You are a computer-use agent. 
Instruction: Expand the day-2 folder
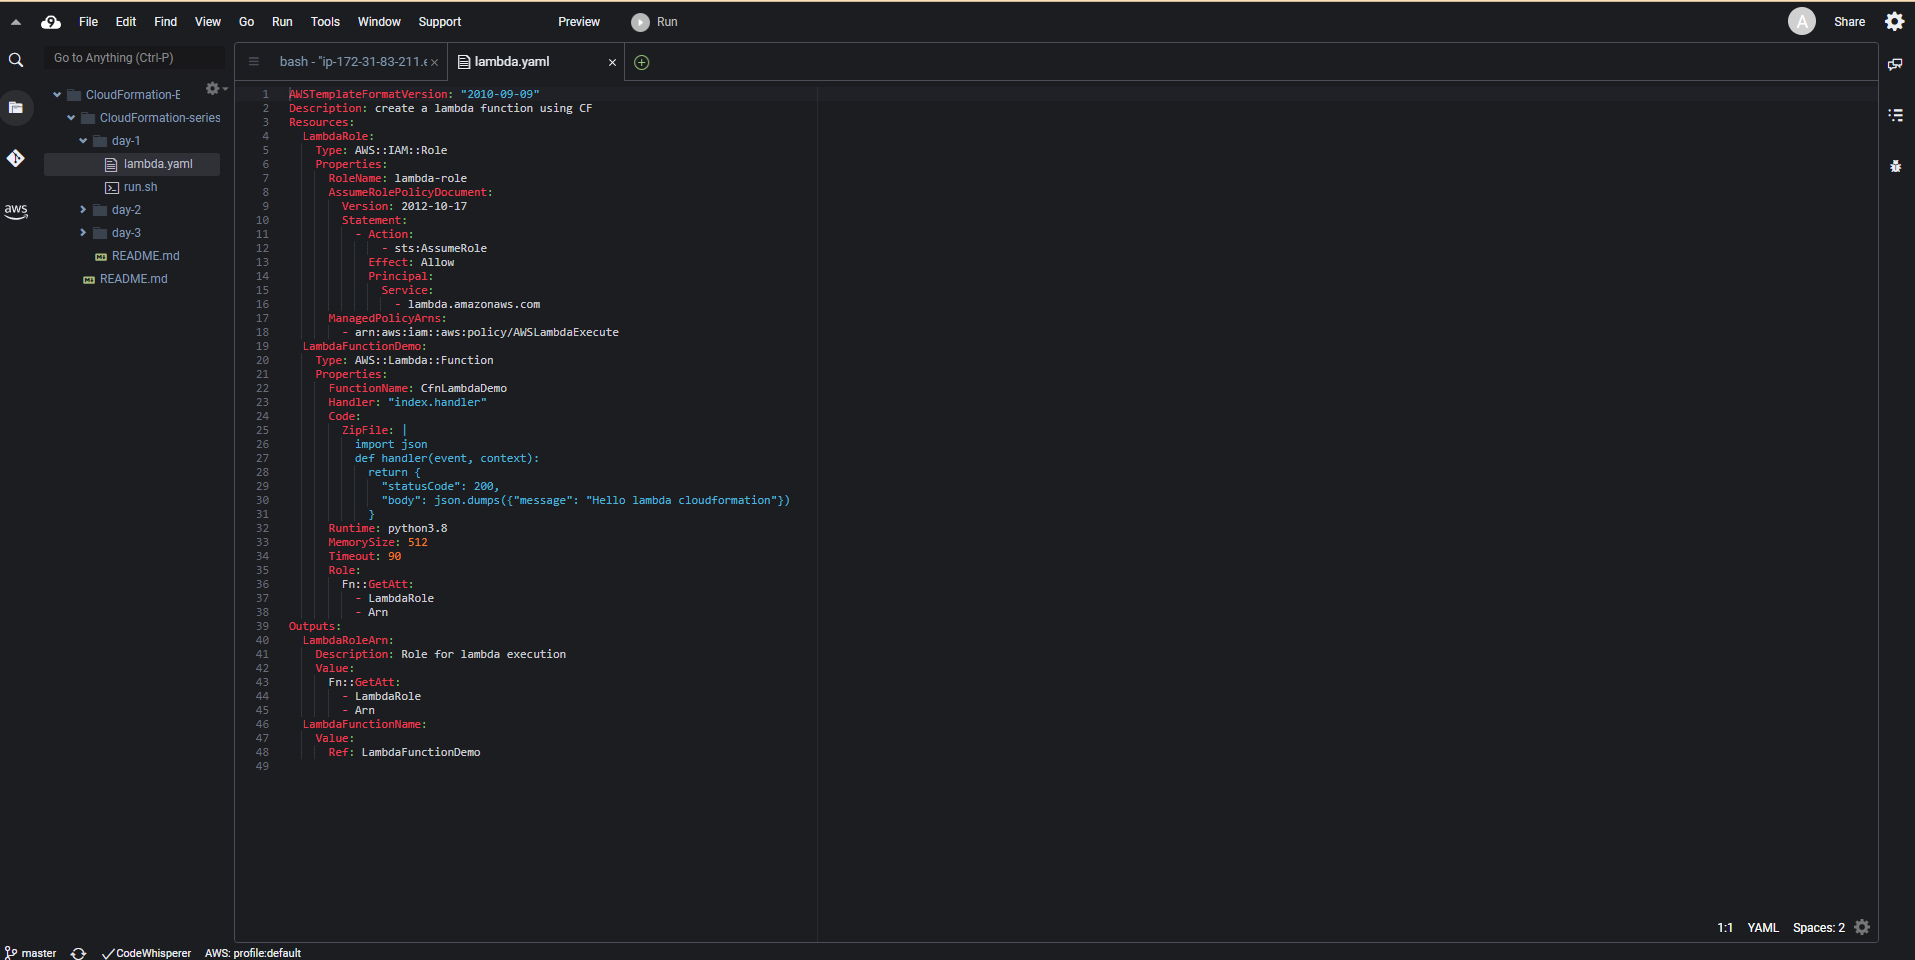(x=83, y=210)
